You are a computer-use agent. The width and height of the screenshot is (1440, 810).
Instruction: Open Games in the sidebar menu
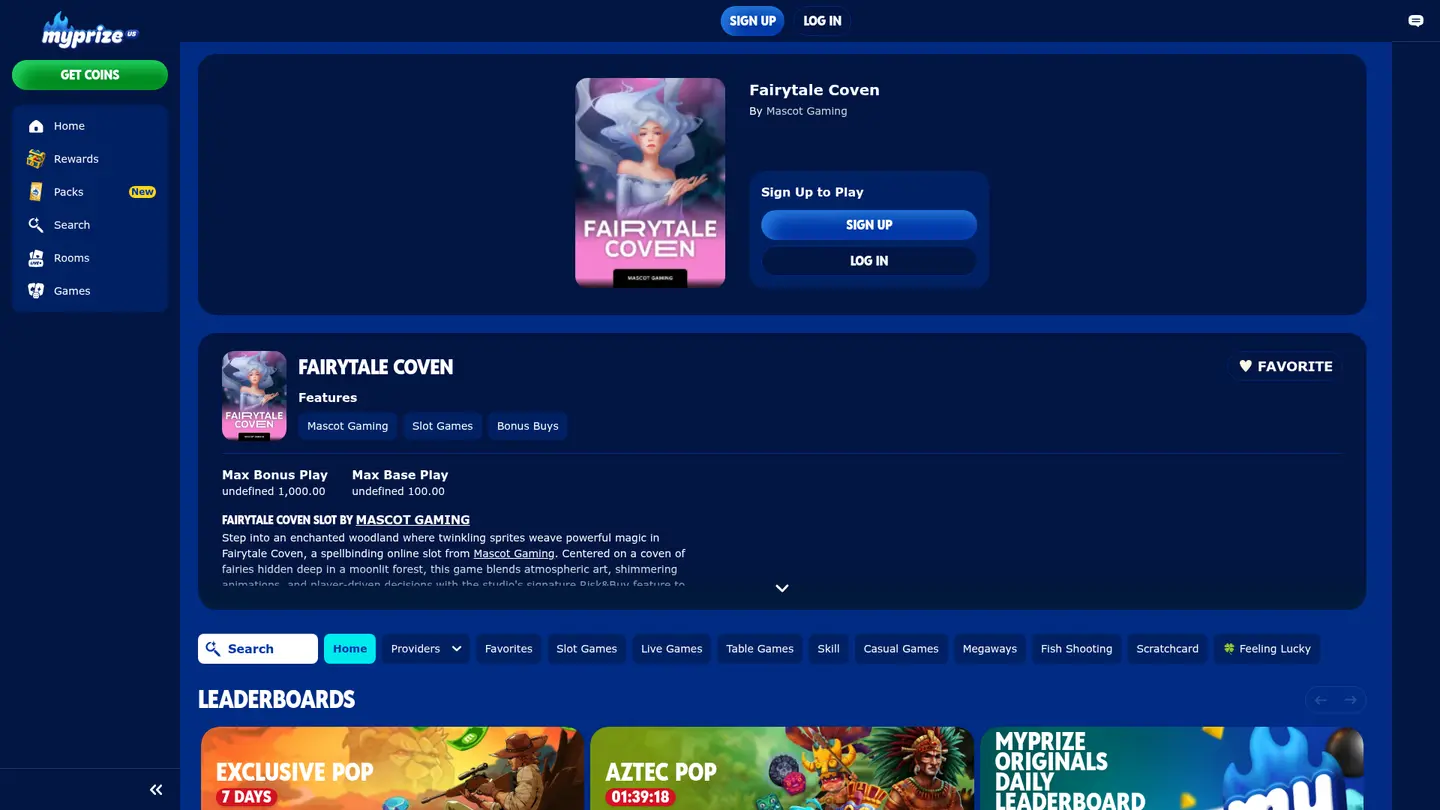(x=90, y=291)
